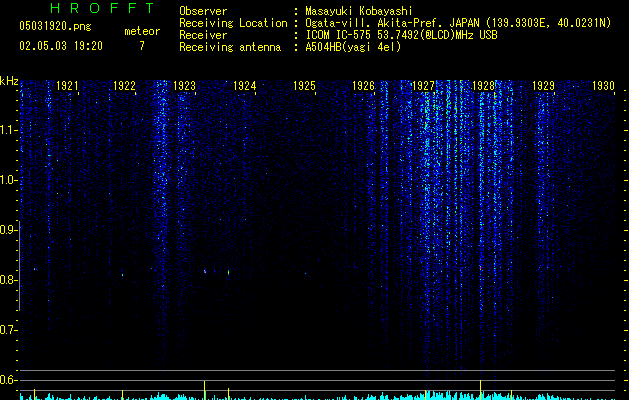Click the kHz axis unit label
This screenshot has height=400, width=629.
pyautogui.click(x=9, y=81)
